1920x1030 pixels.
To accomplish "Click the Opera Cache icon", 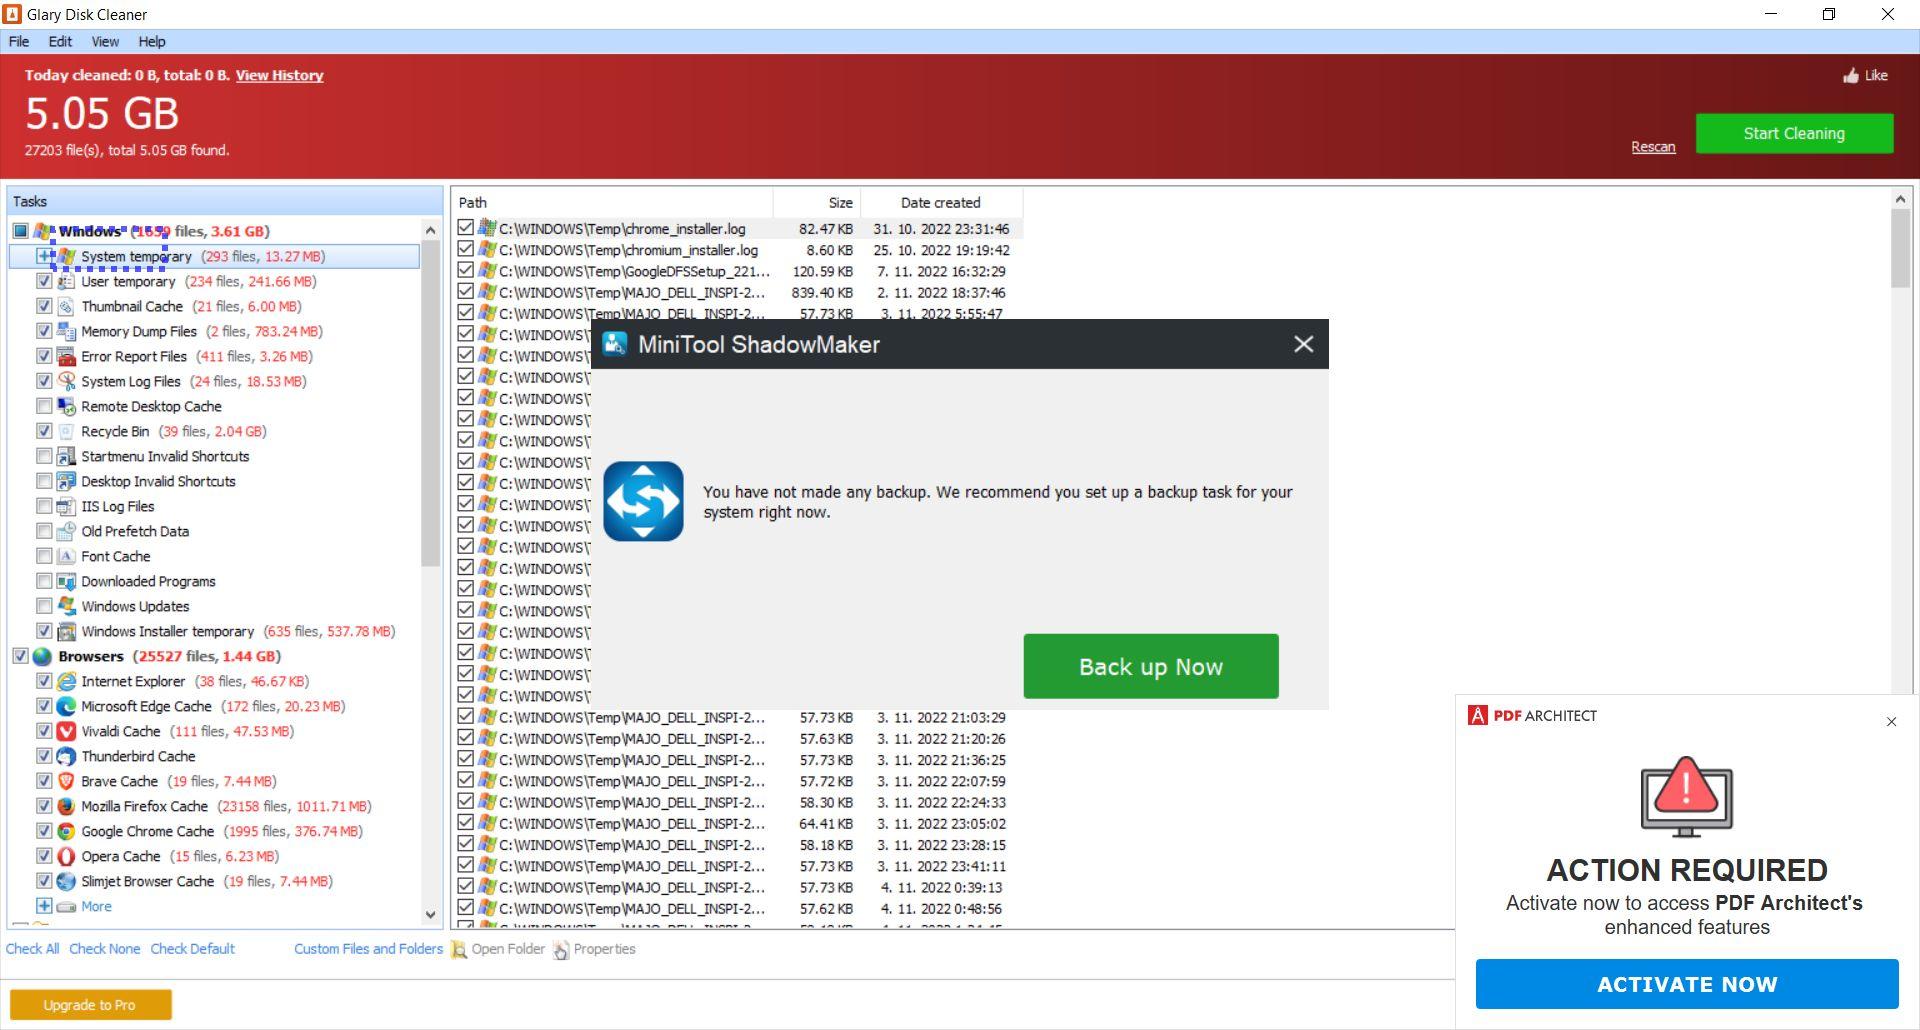I will [x=66, y=857].
